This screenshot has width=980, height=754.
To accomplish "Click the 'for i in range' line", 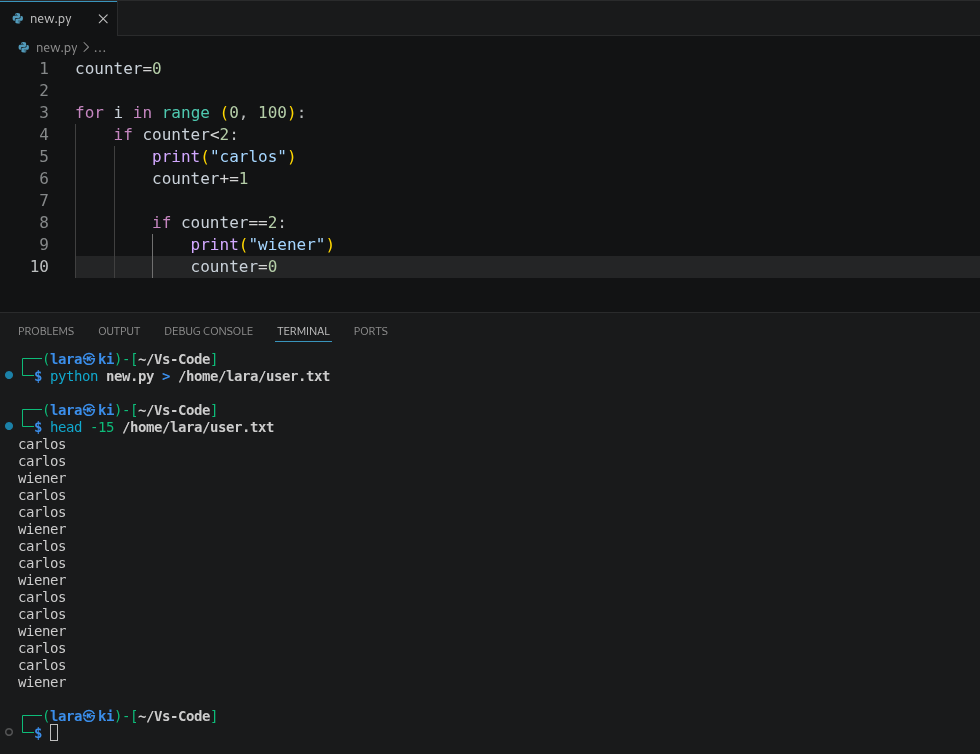I will (190, 113).
